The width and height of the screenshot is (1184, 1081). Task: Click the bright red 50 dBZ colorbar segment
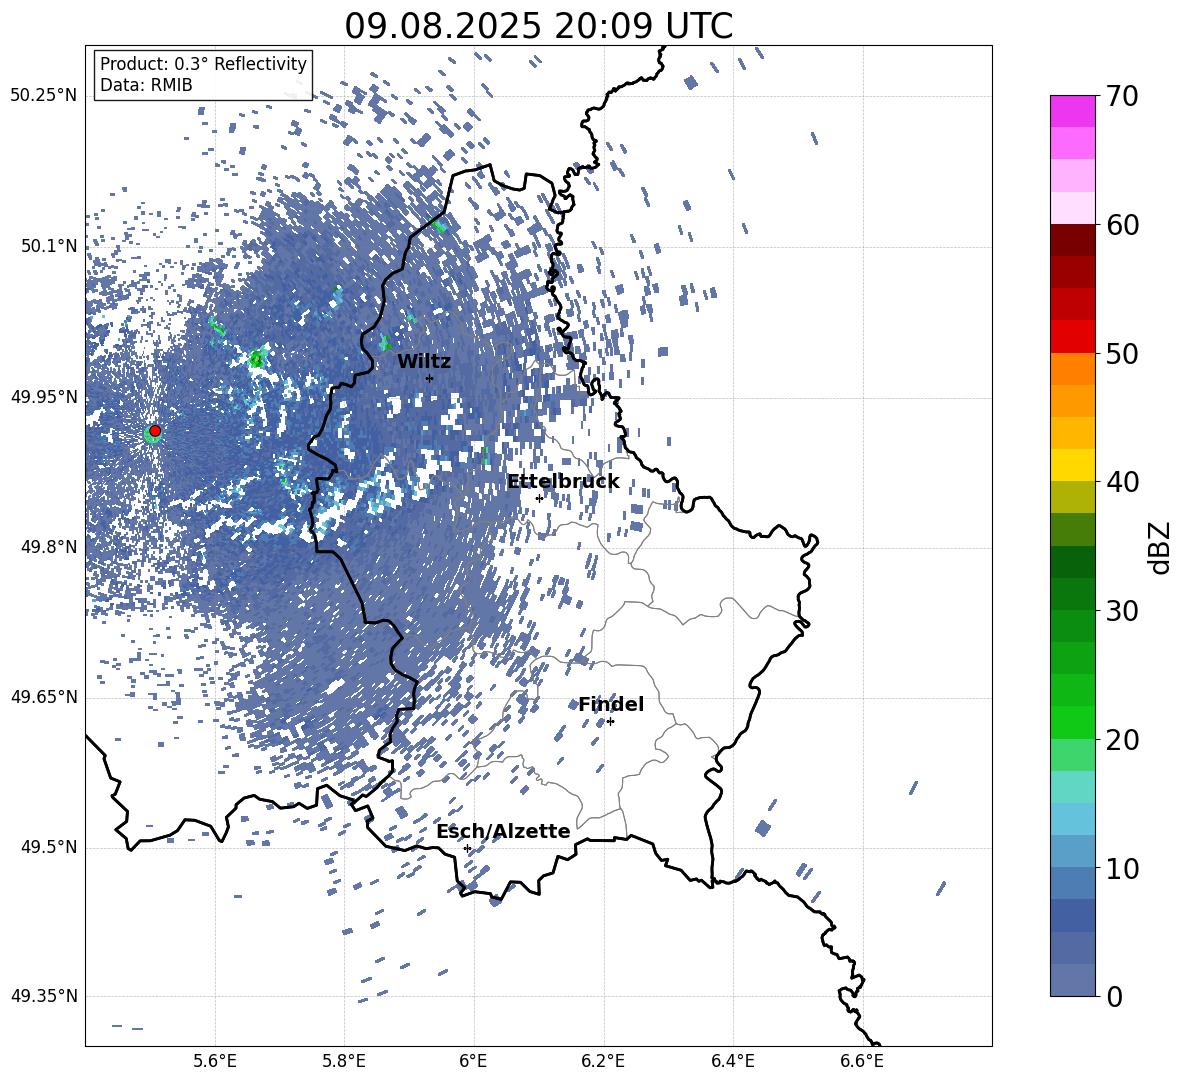click(1073, 337)
